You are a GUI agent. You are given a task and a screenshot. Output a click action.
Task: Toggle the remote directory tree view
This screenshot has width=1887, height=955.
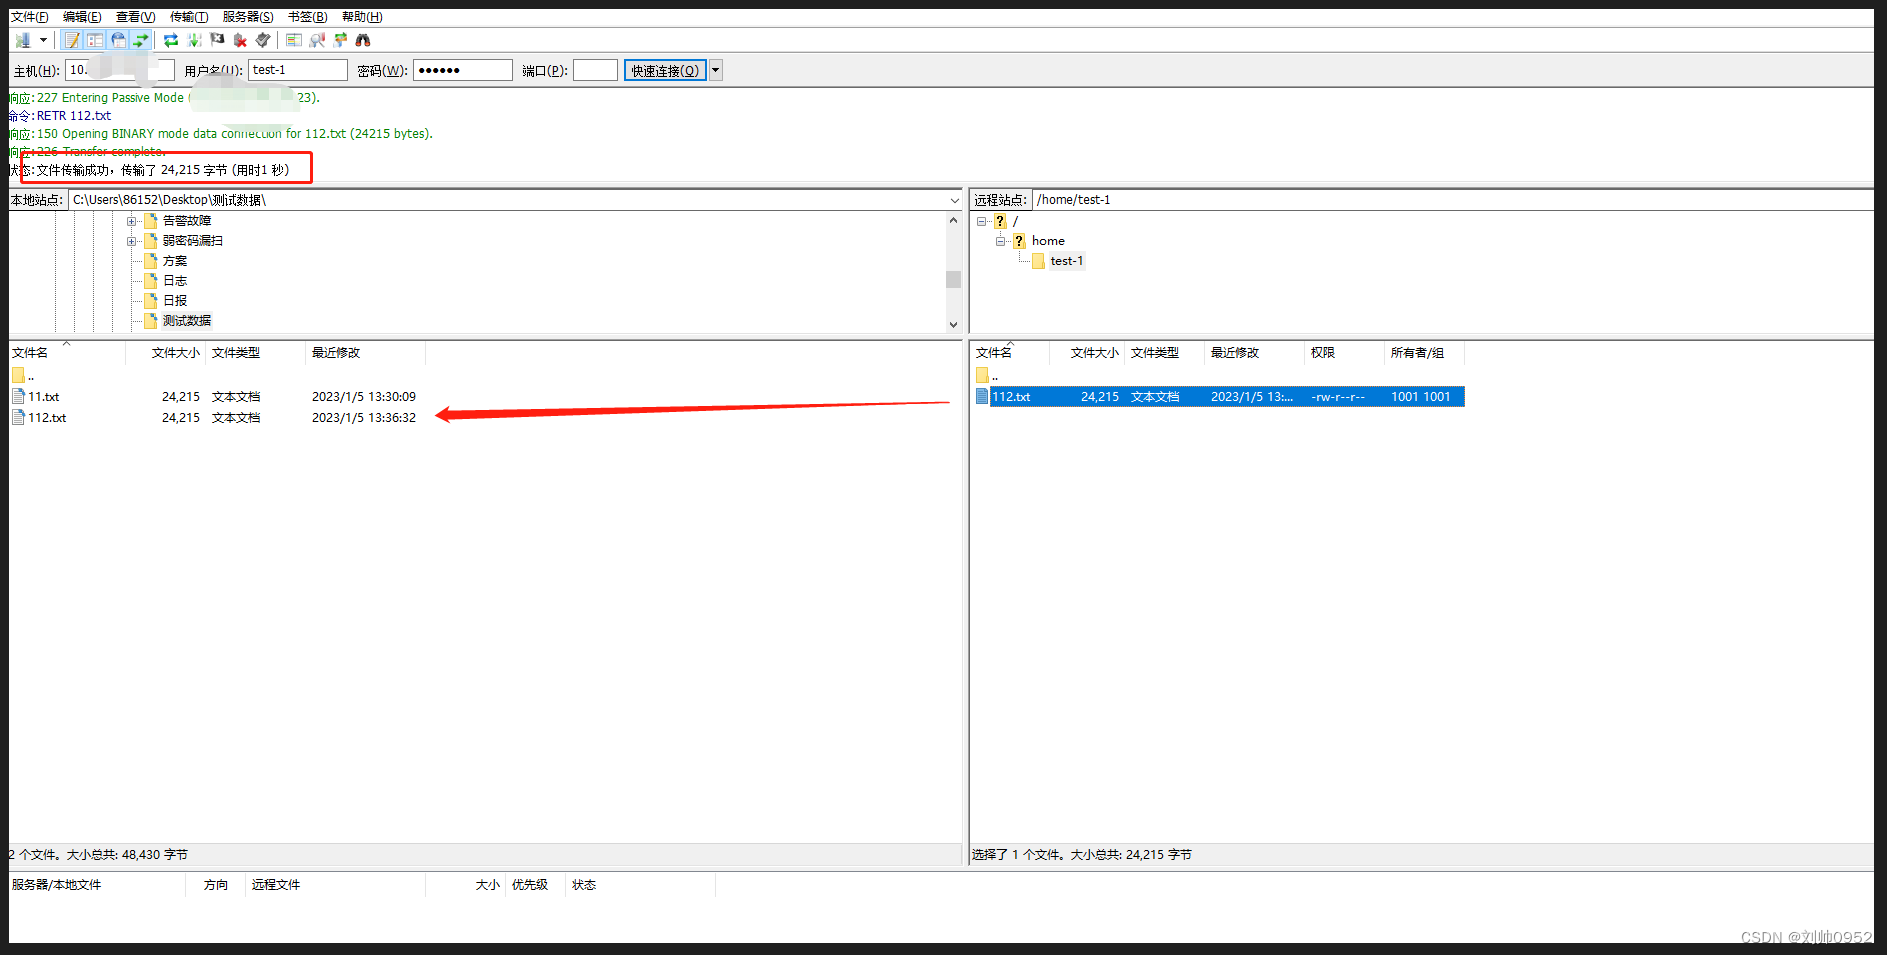pyautogui.click(x=118, y=40)
